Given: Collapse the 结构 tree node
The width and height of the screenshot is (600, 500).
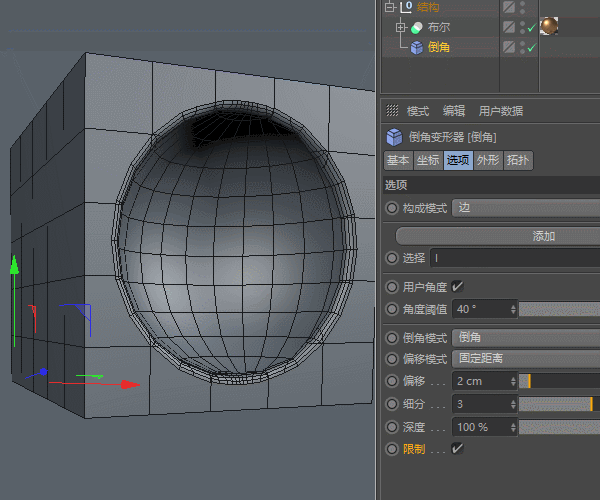Looking at the screenshot, I should 390,7.
